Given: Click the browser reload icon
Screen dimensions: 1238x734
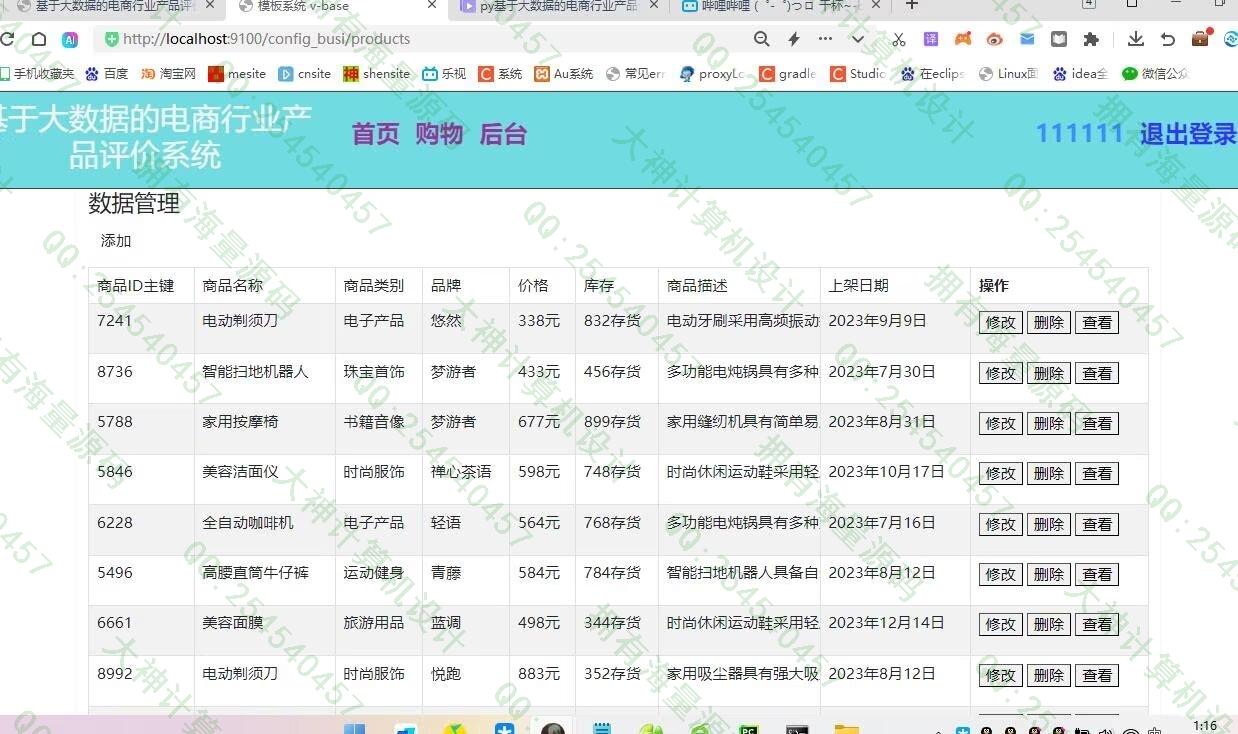Looking at the screenshot, I should tap(7, 39).
